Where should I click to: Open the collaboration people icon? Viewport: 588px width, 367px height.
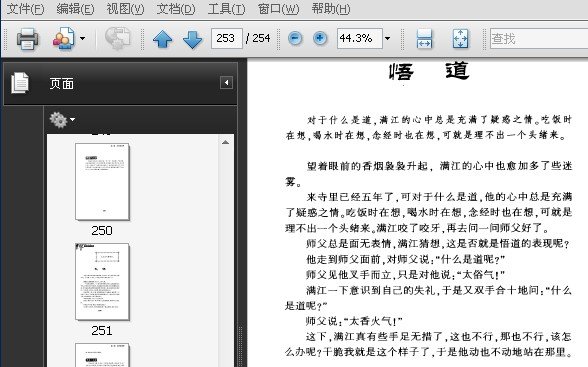pyautogui.click(x=64, y=39)
